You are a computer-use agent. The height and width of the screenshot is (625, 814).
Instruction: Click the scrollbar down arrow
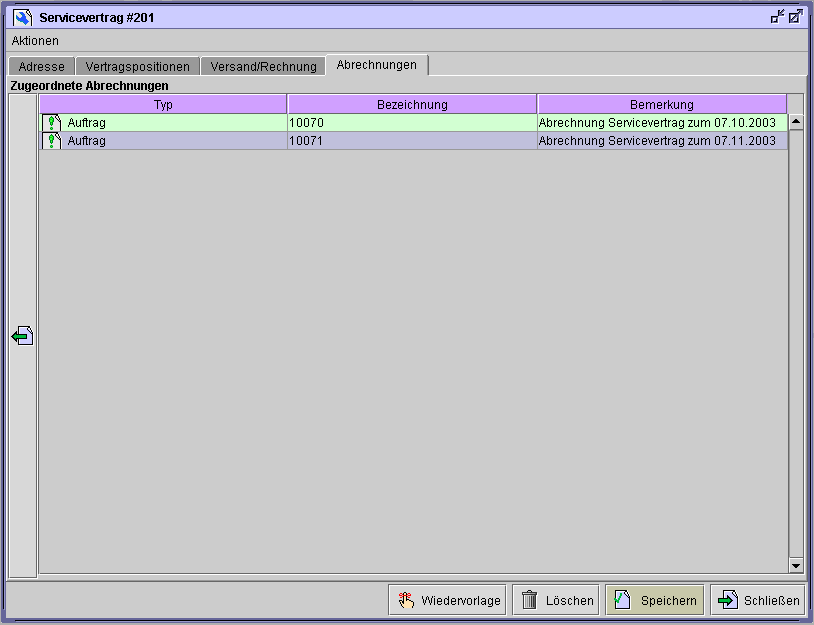coord(796,566)
